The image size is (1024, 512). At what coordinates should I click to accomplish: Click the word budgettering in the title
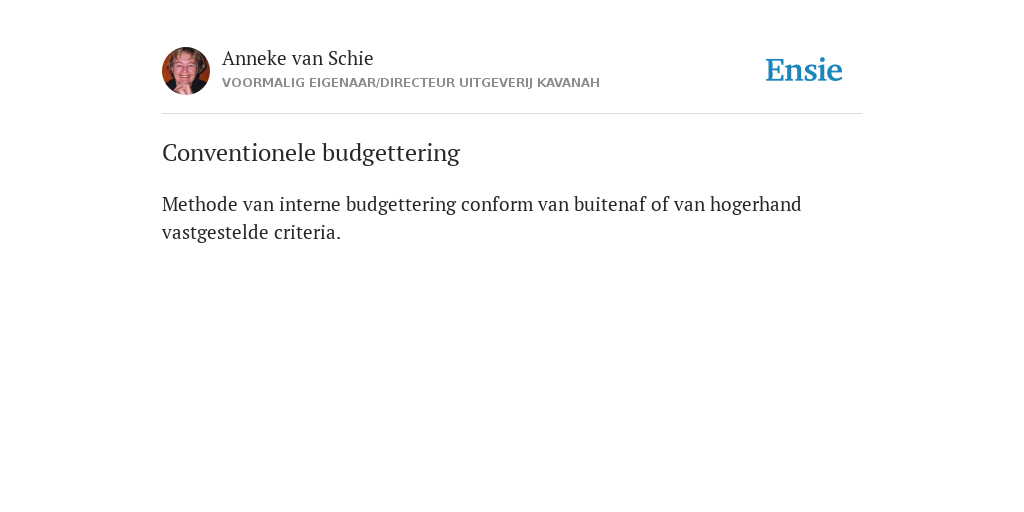tap(391, 153)
